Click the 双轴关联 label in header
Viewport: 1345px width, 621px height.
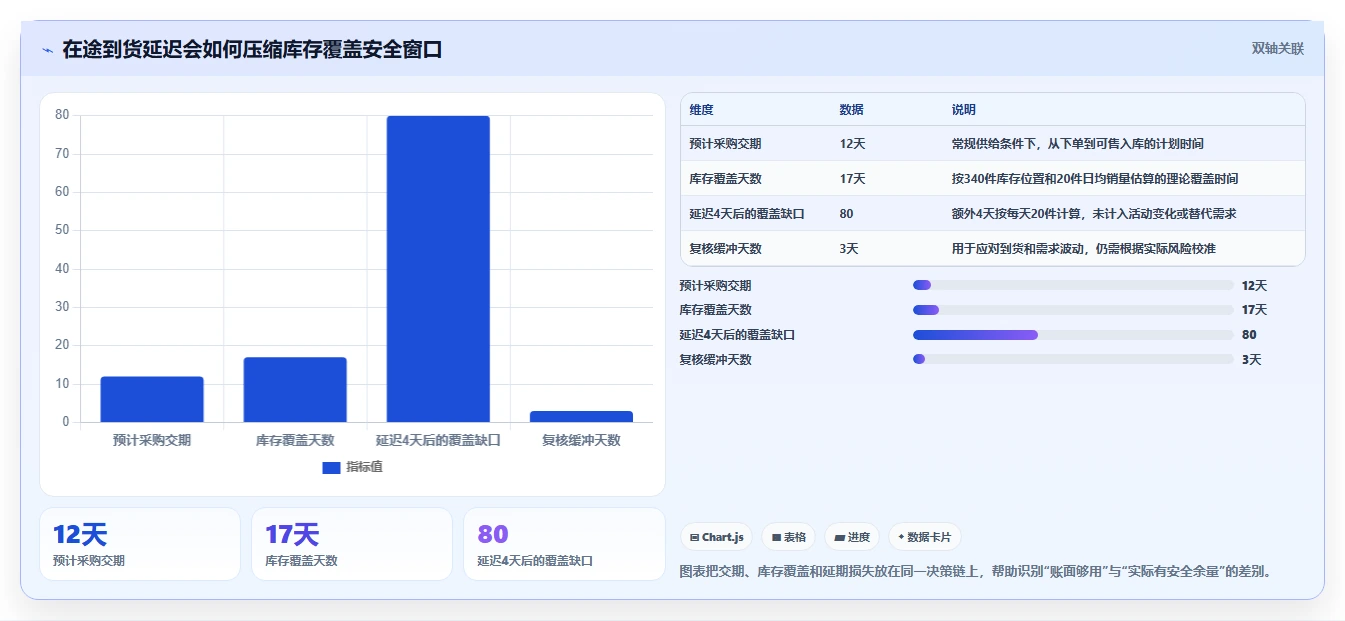pos(1277,48)
